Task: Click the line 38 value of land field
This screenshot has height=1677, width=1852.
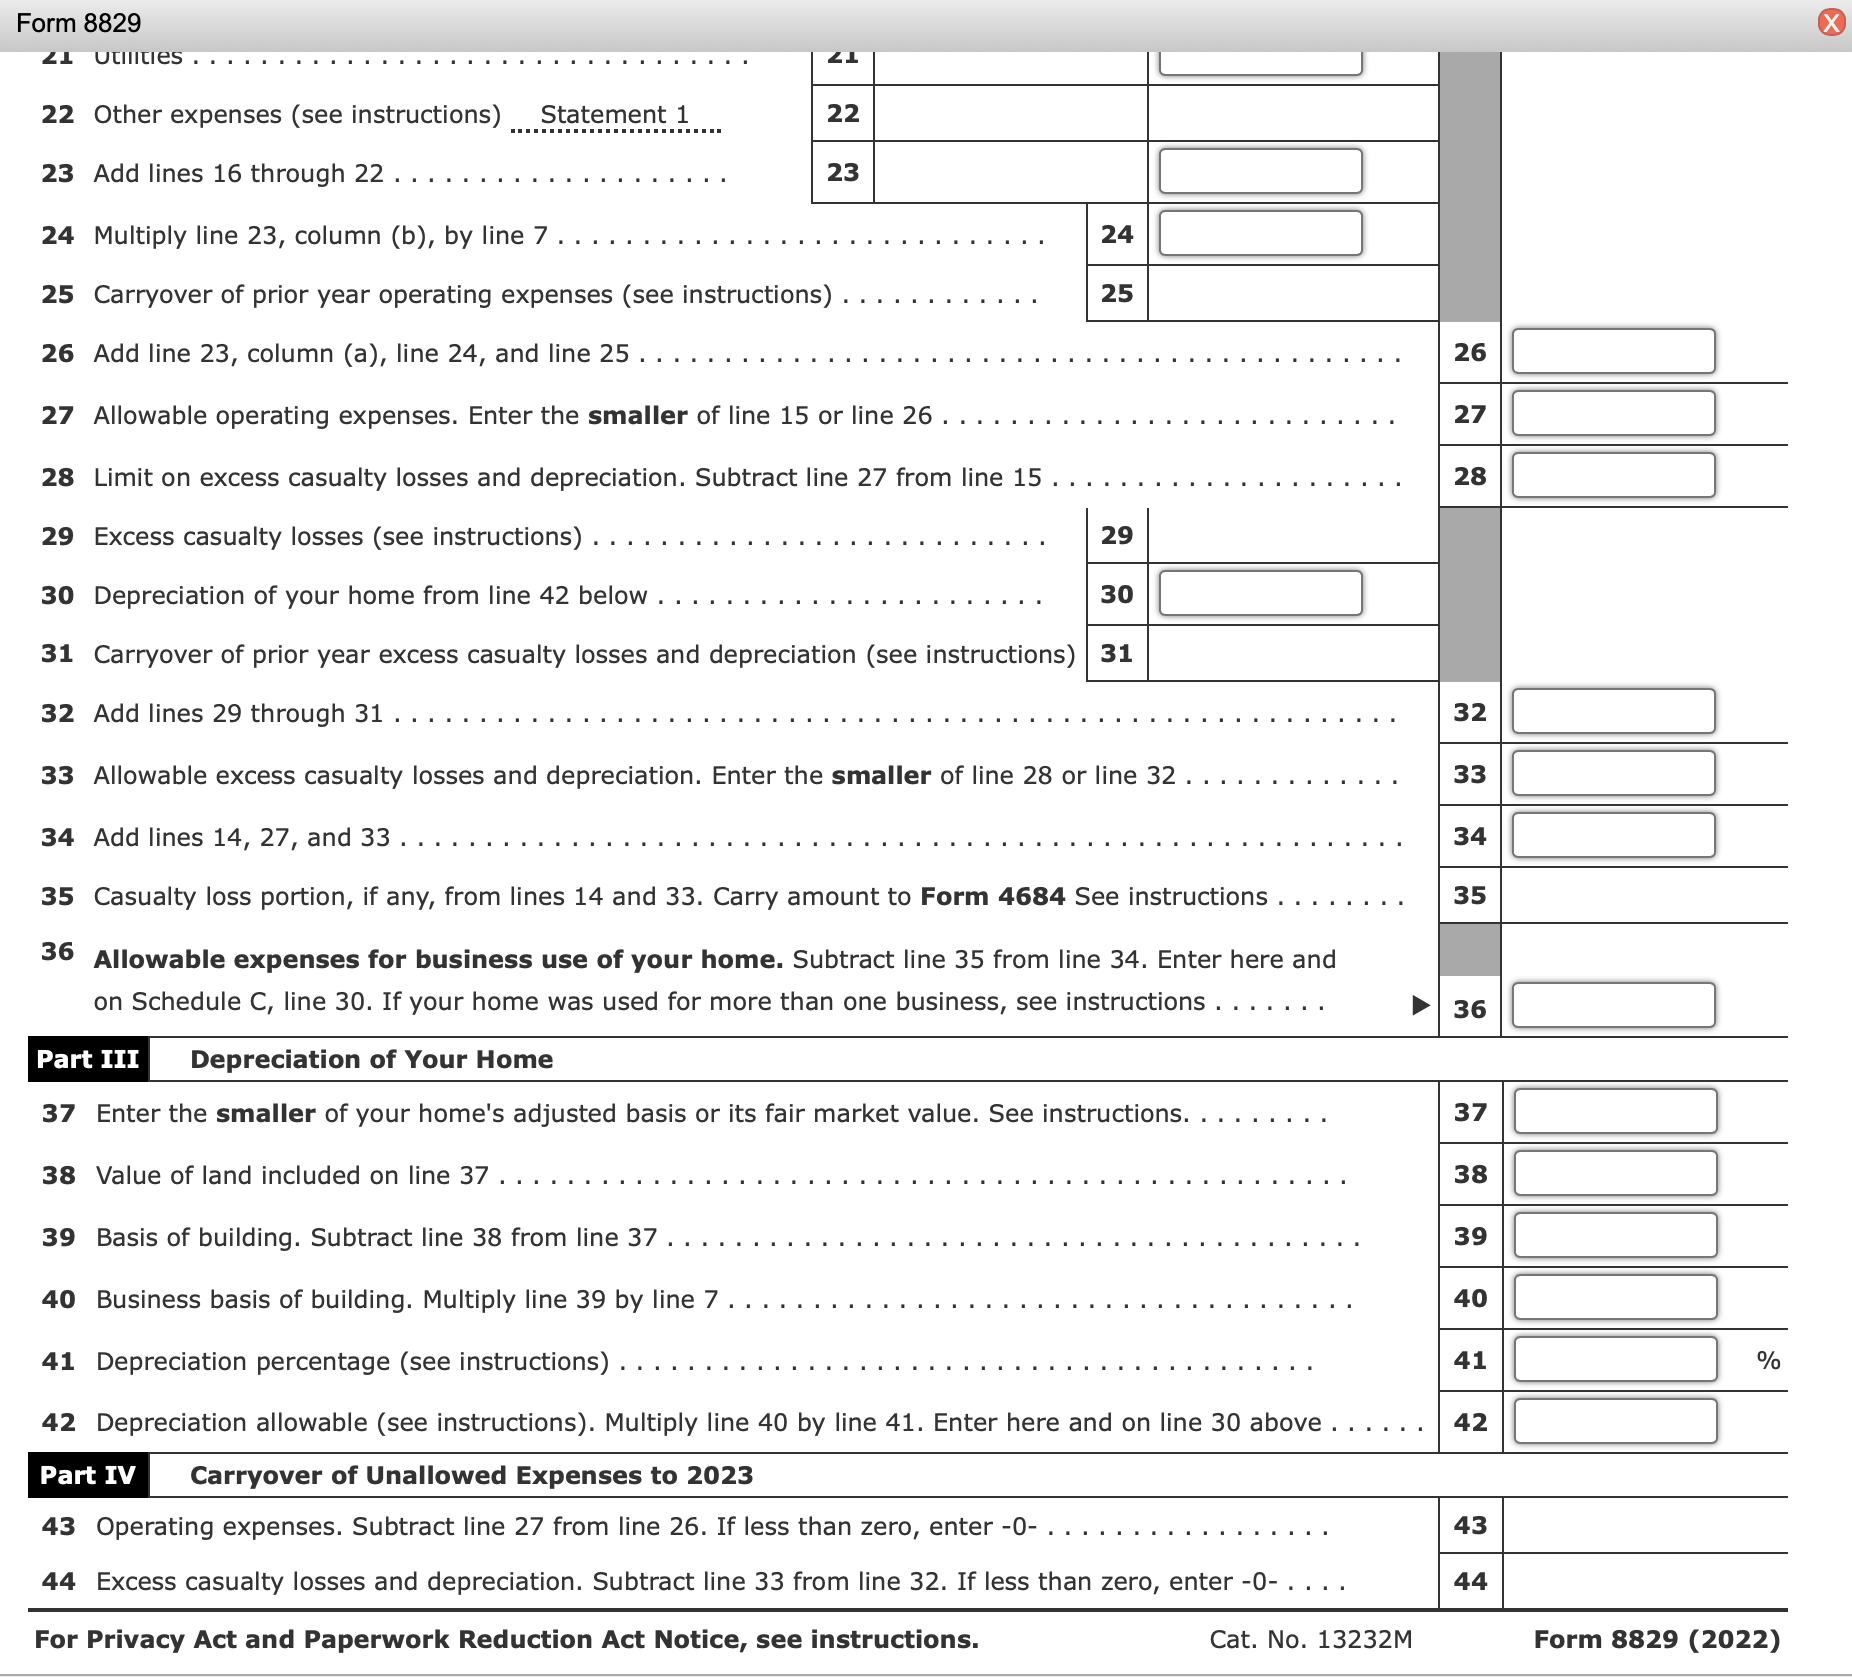Action: pyautogui.click(x=1615, y=1173)
